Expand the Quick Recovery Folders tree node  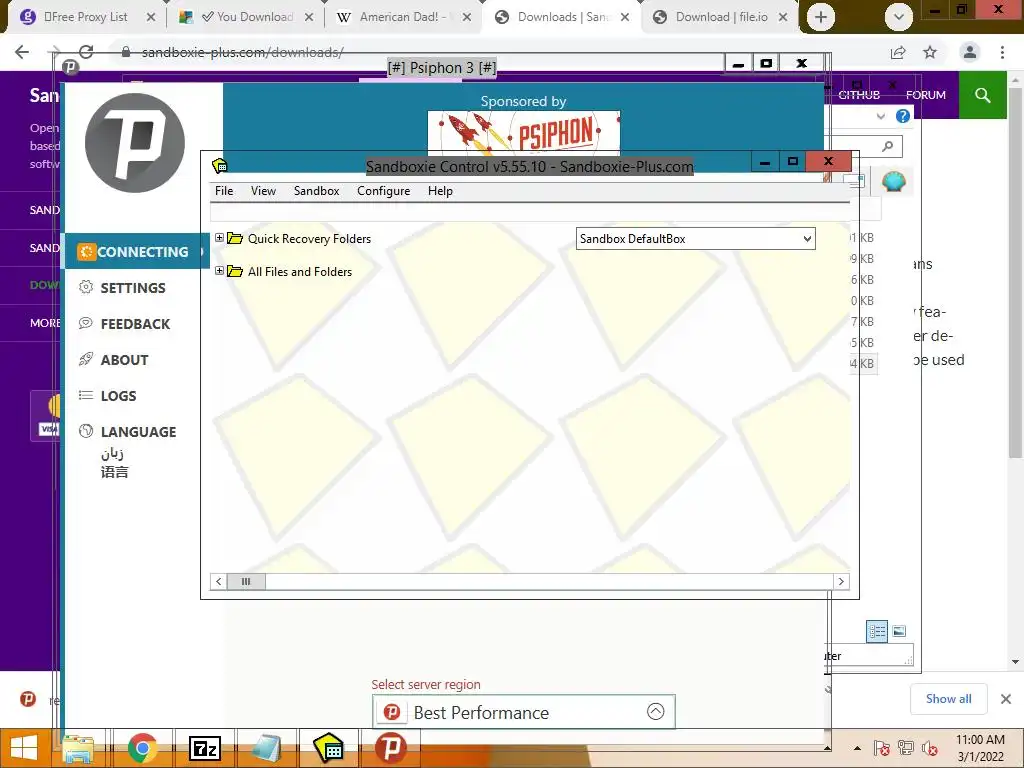coord(219,238)
